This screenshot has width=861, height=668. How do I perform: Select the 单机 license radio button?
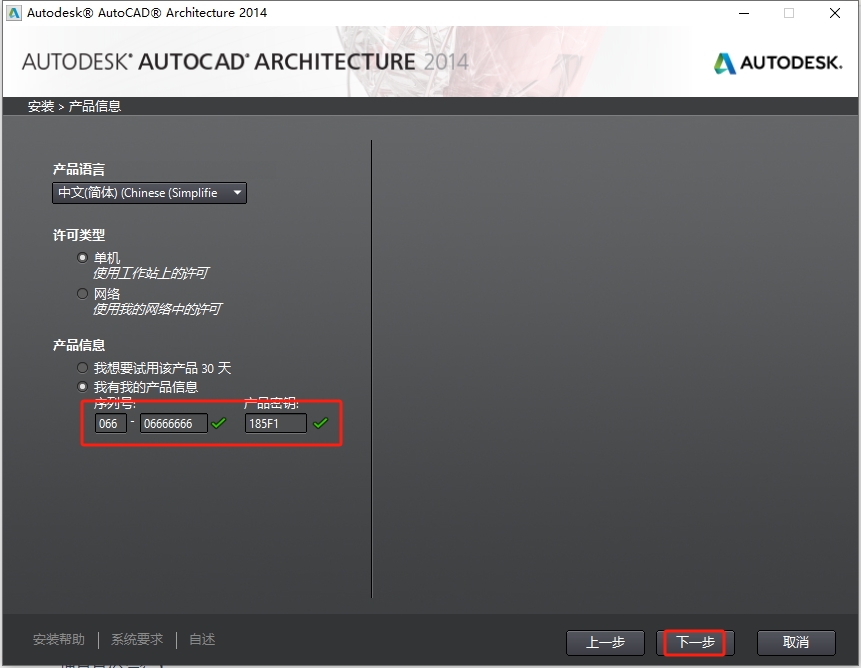[82, 257]
